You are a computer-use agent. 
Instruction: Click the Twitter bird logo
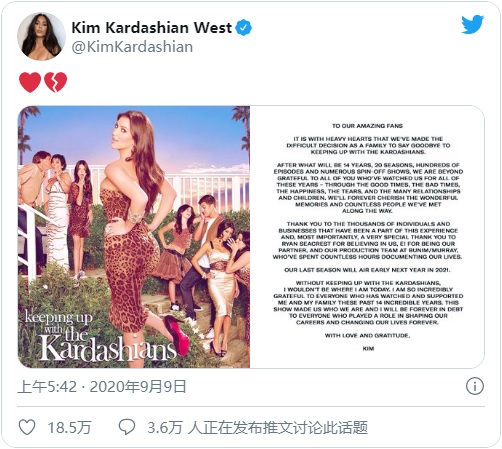point(472,24)
